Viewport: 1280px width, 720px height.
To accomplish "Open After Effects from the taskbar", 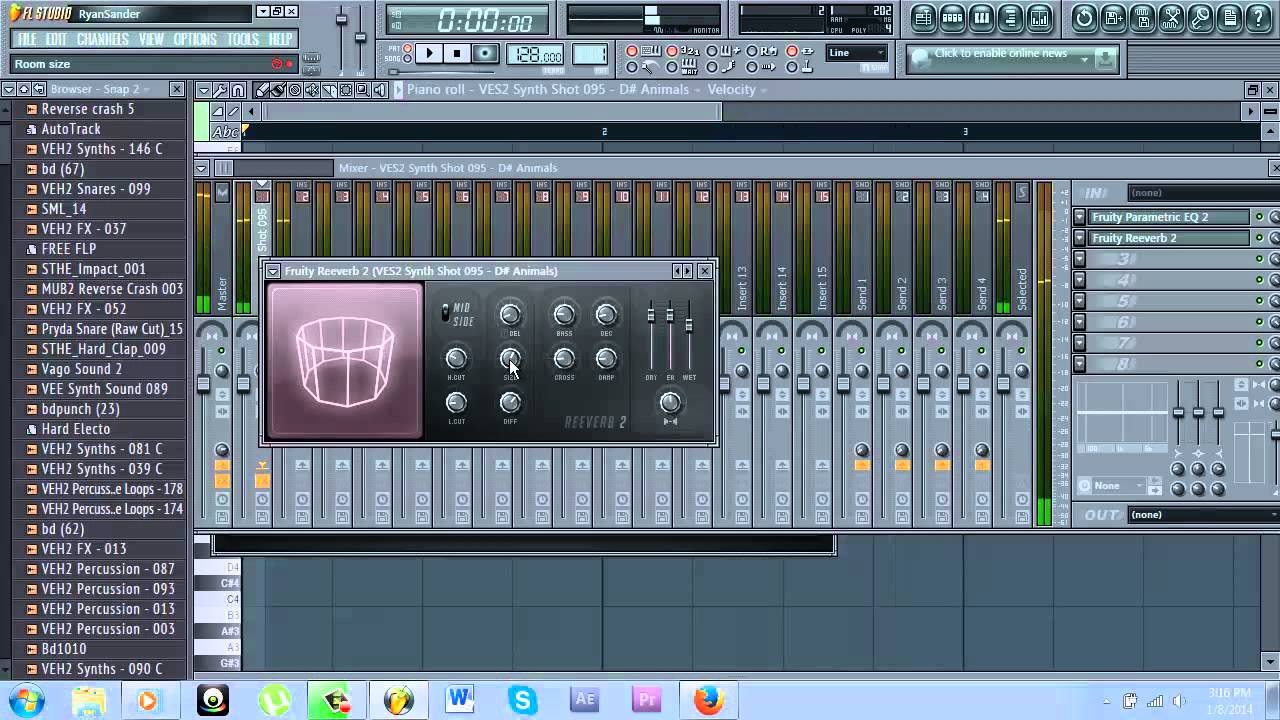I will pyautogui.click(x=585, y=700).
